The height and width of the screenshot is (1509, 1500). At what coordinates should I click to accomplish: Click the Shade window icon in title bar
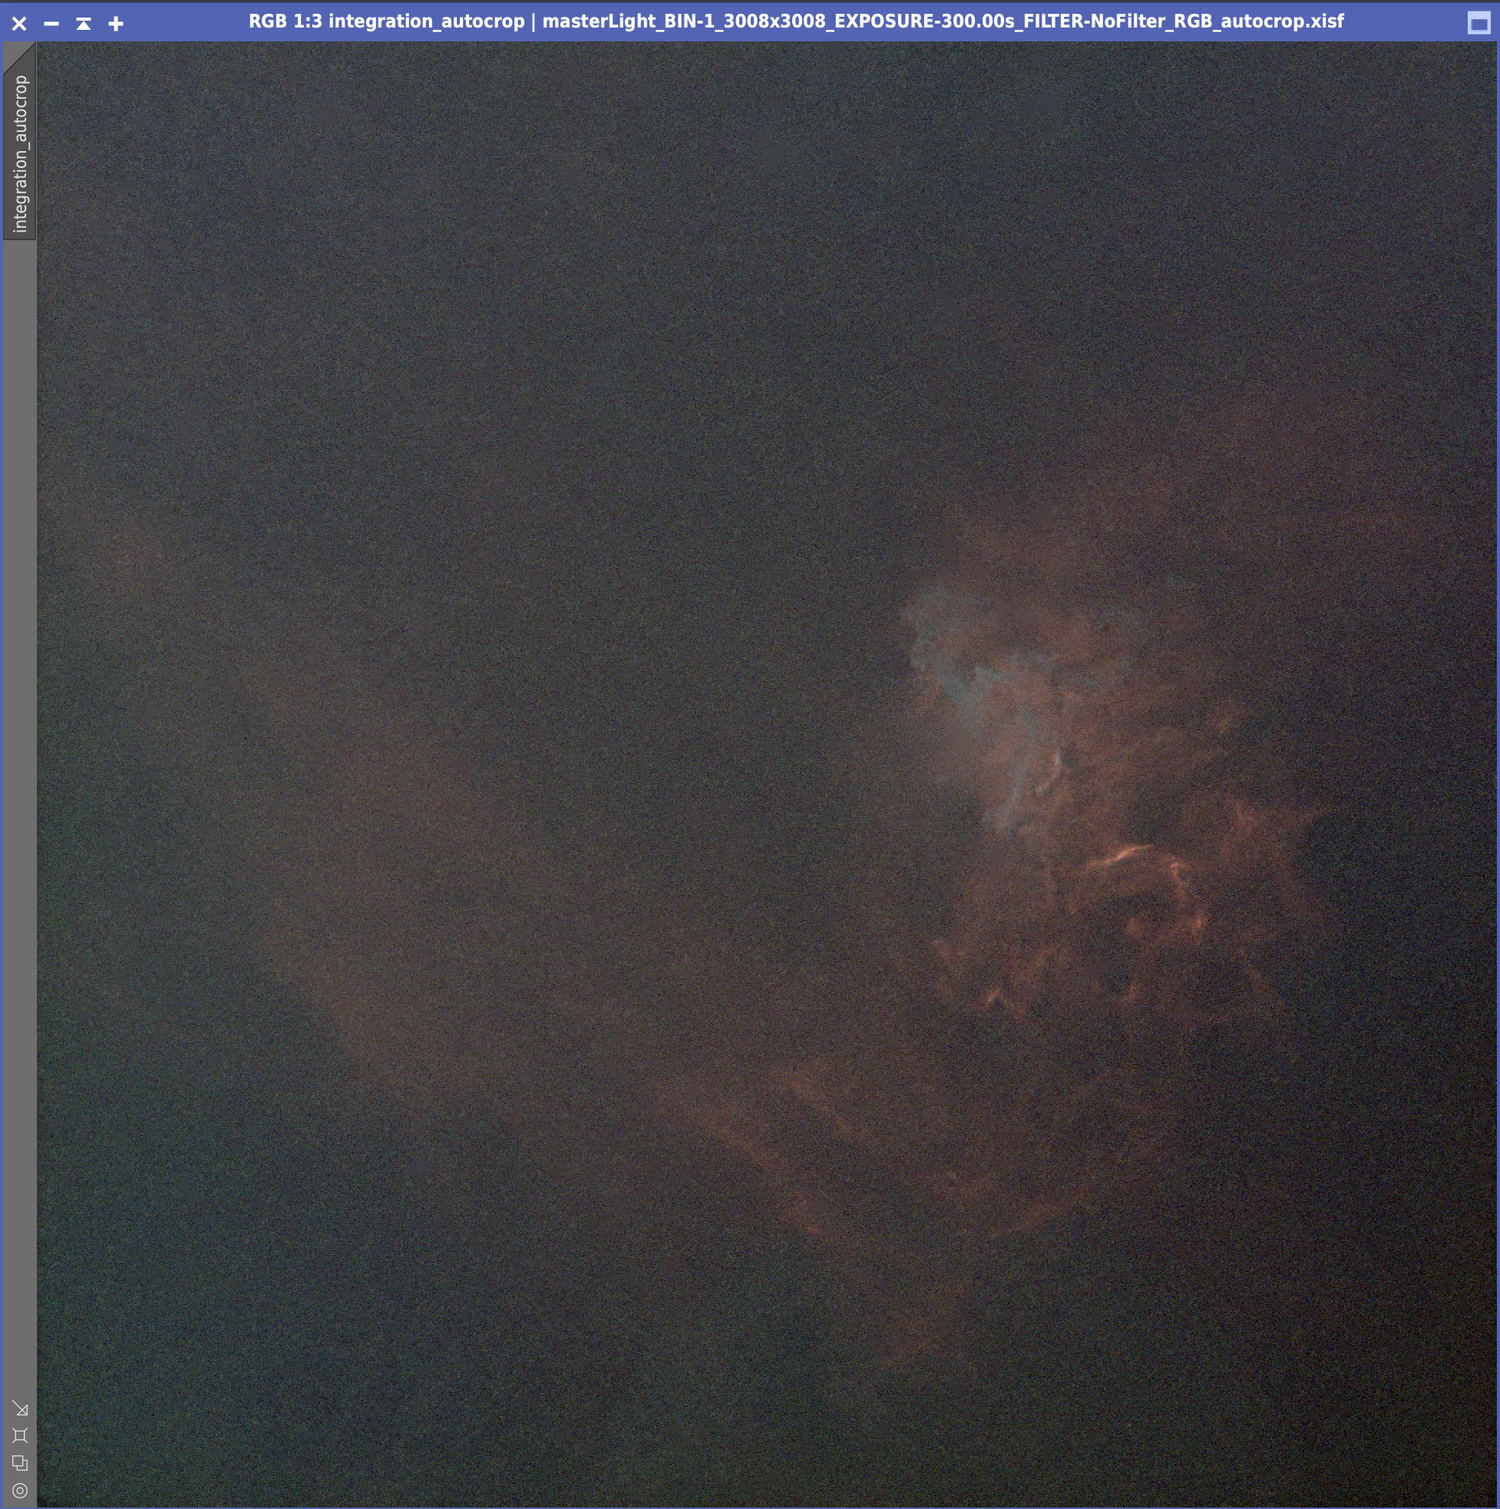(84, 23)
